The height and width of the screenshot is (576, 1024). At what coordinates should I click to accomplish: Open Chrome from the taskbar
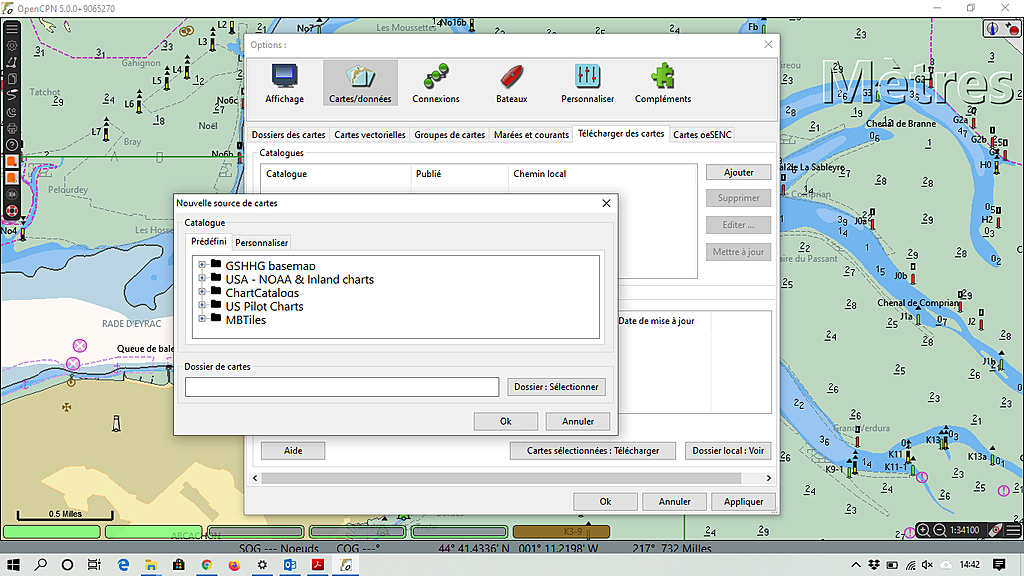click(206, 564)
